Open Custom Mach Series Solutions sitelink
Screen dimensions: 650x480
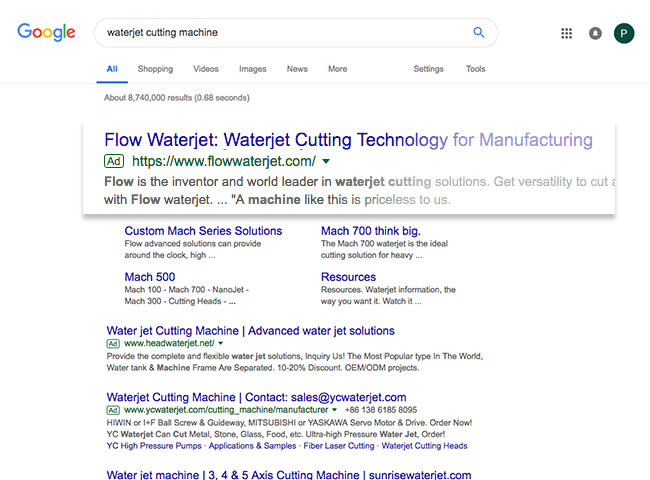203,231
